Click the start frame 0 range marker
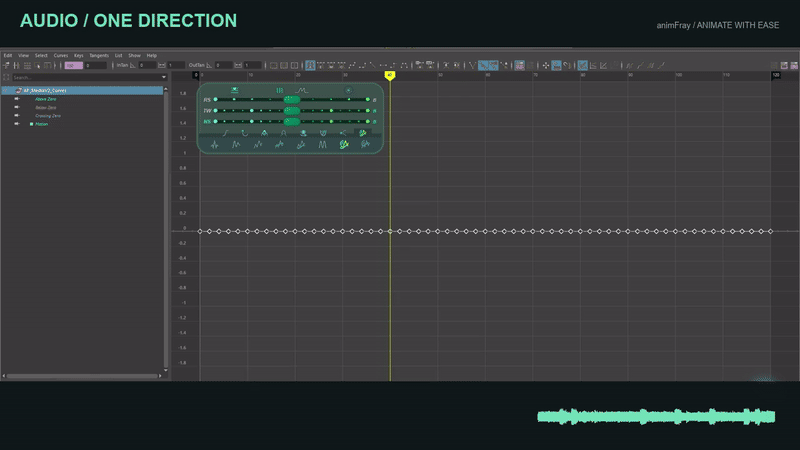Viewport: 800px width, 450px height. coord(195,75)
